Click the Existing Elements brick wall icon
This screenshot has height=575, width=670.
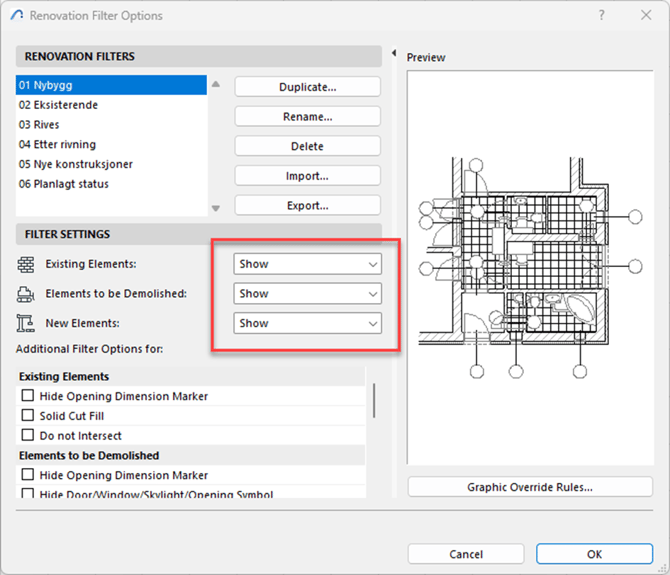(26, 264)
